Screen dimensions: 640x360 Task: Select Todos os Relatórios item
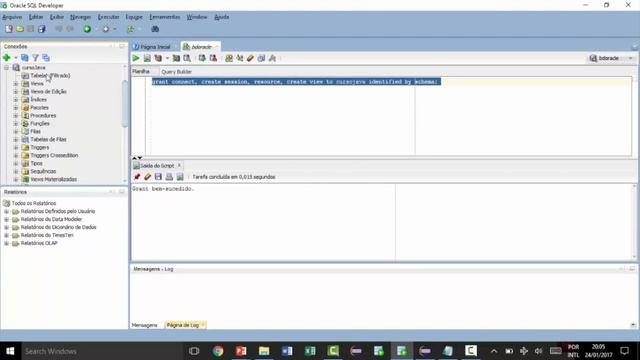coord(34,203)
